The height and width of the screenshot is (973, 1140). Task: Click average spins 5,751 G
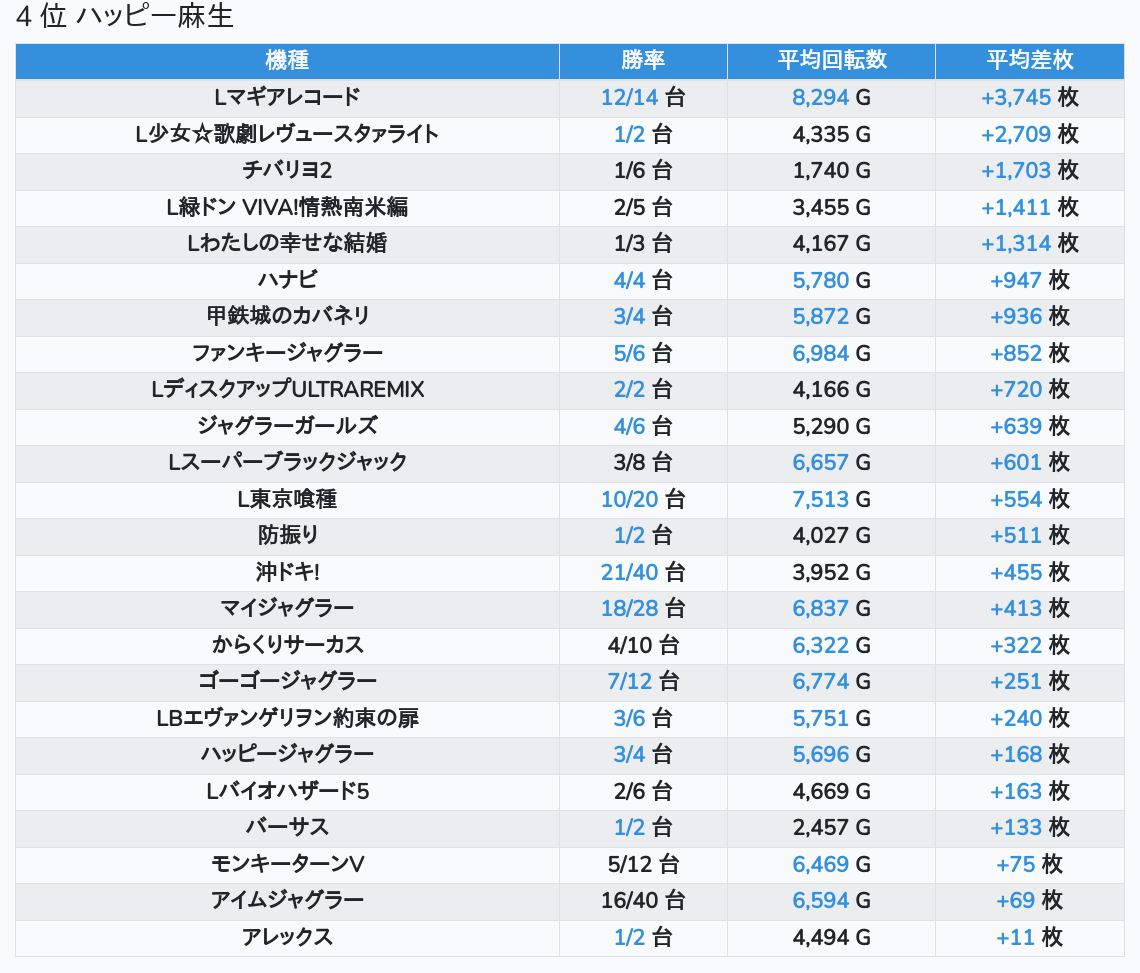pyautogui.click(x=831, y=718)
